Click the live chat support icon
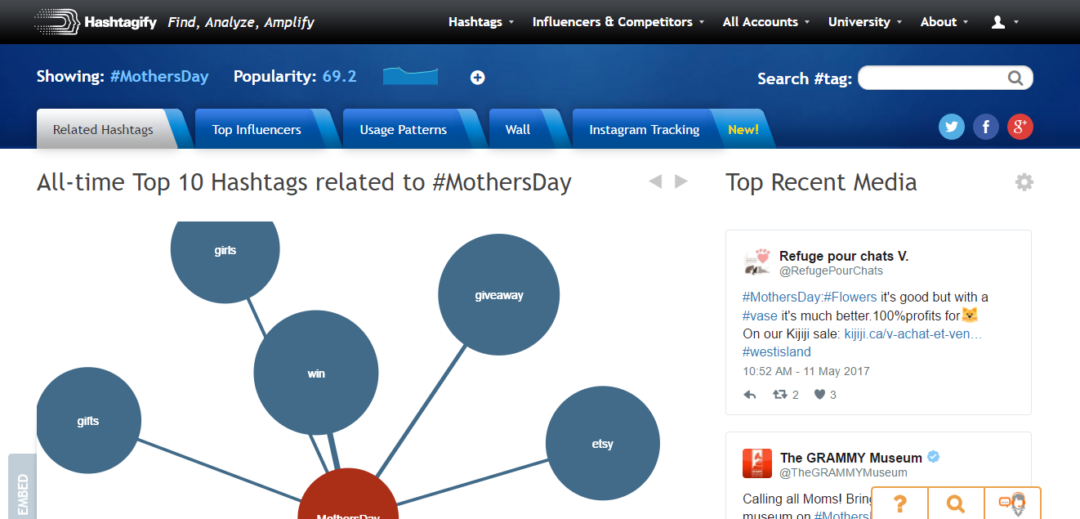The image size is (1080, 519). [x=1012, y=503]
